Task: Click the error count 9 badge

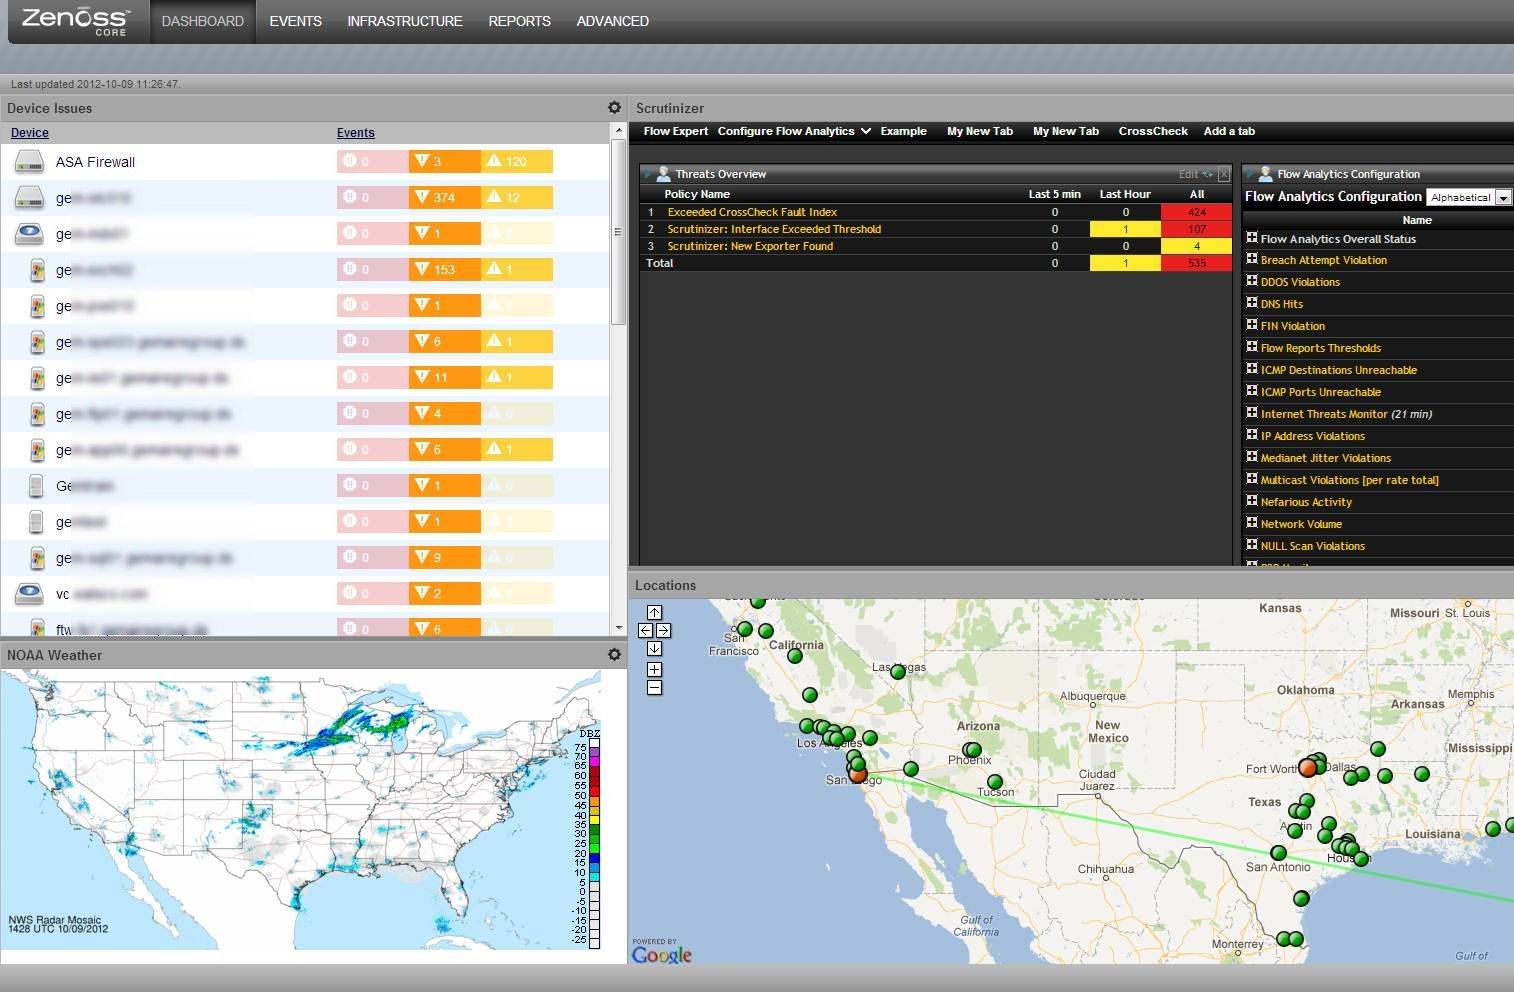Action: coord(445,557)
